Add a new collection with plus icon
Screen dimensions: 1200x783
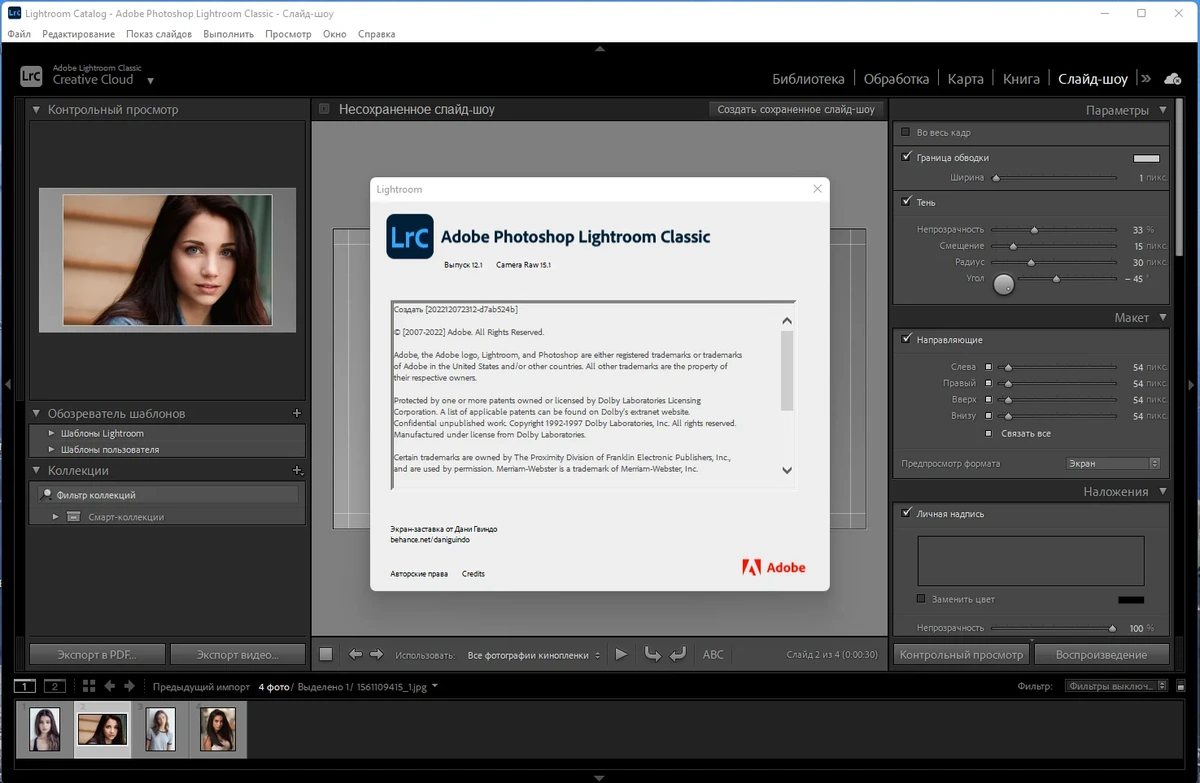(x=297, y=470)
